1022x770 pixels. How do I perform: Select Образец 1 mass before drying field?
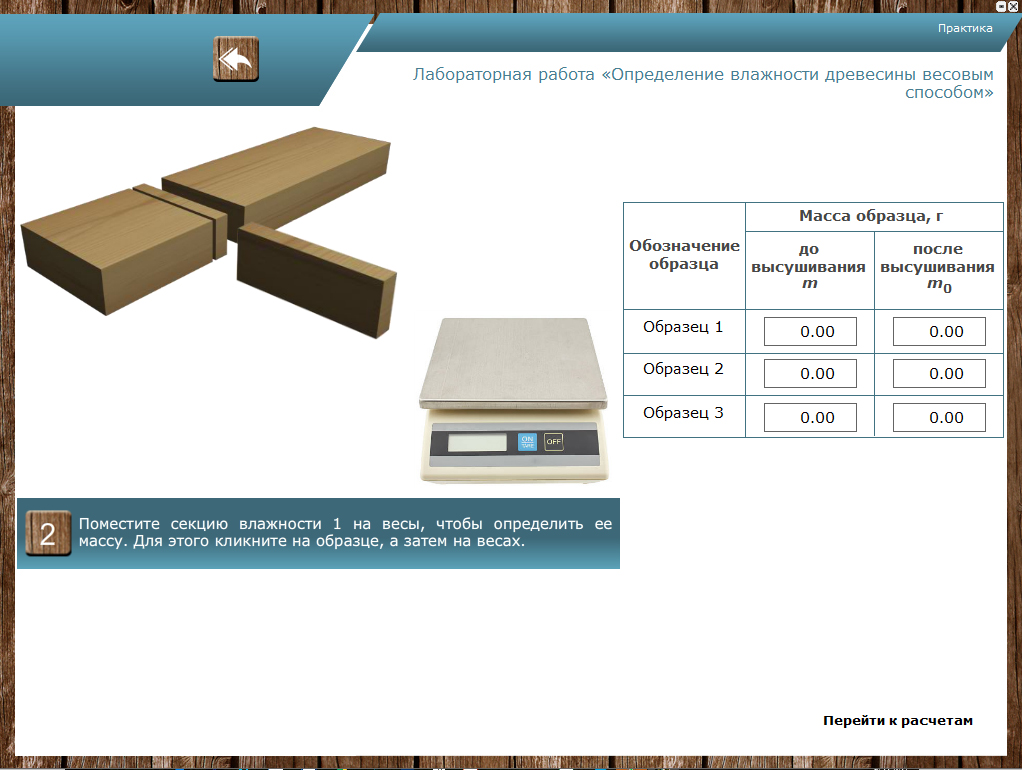(810, 332)
